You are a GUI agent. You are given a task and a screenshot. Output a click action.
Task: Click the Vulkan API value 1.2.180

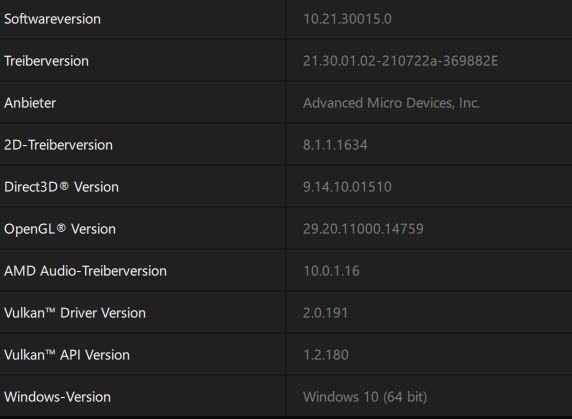(x=326, y=355)
